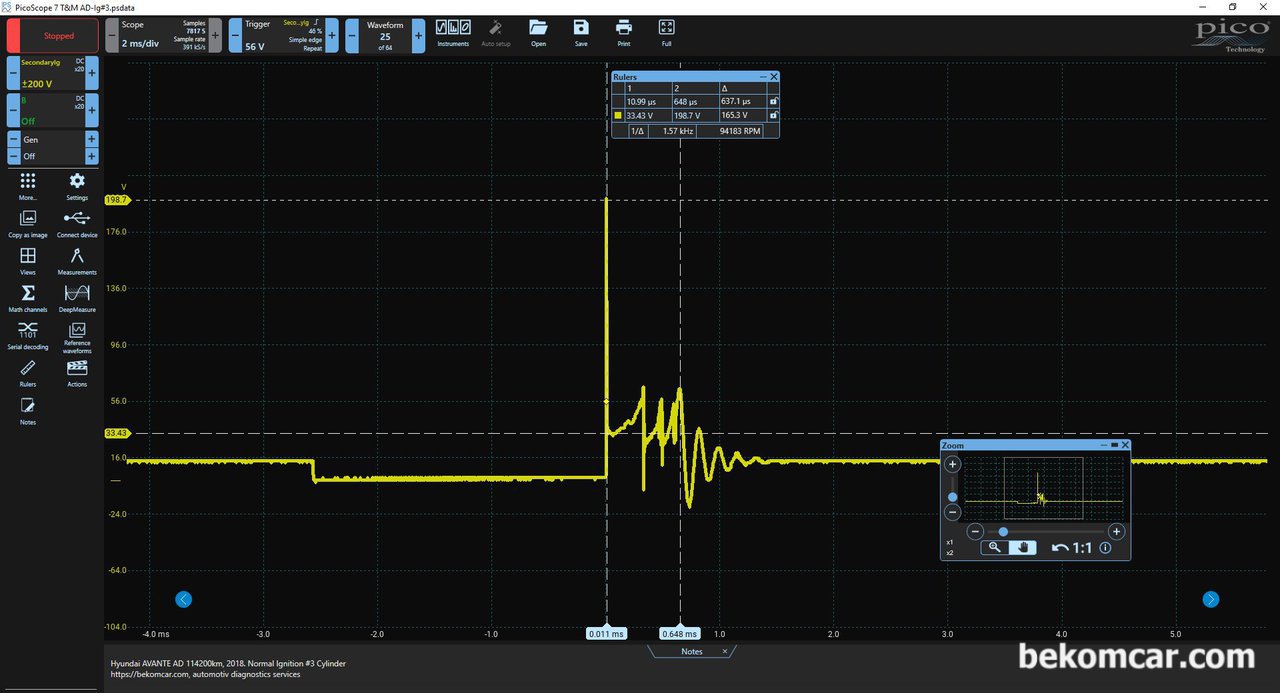Open the Views layout tool
This screenshot has width=1280, height=693.
[28, 261]
